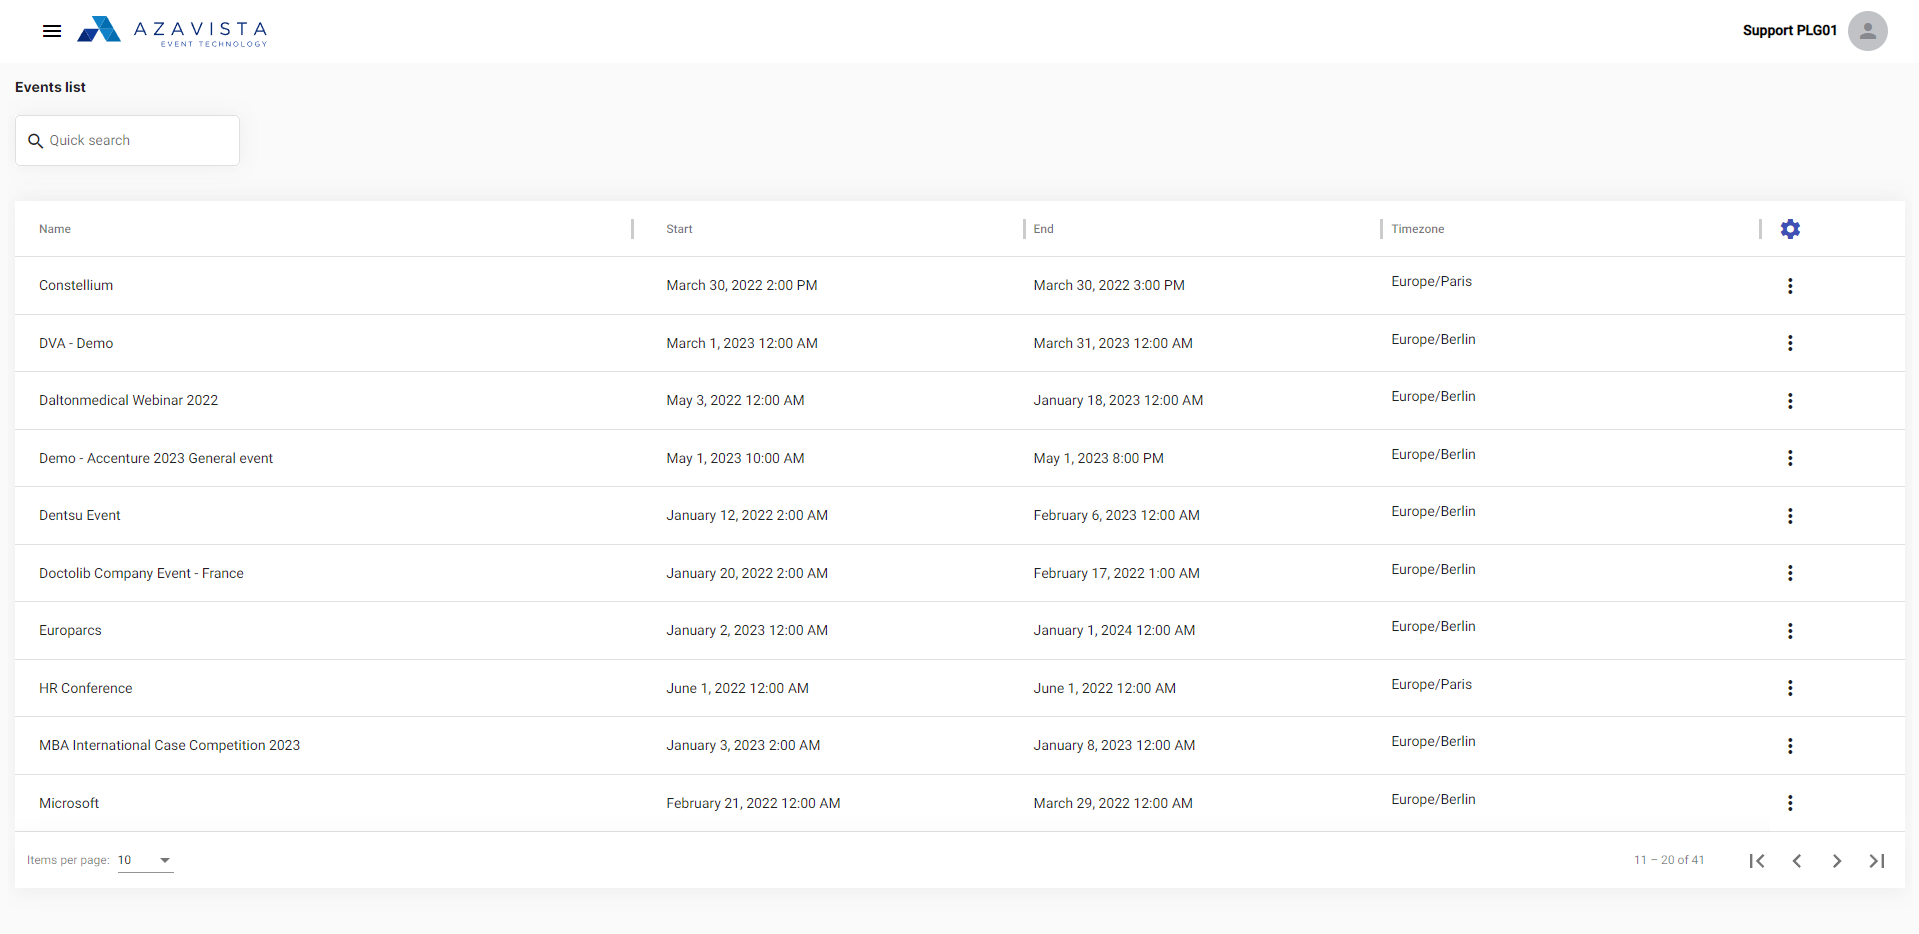The width and height of the screenshot is (1919, 934).
Task: Go to the next page of events
Action: click(1837, 861)
